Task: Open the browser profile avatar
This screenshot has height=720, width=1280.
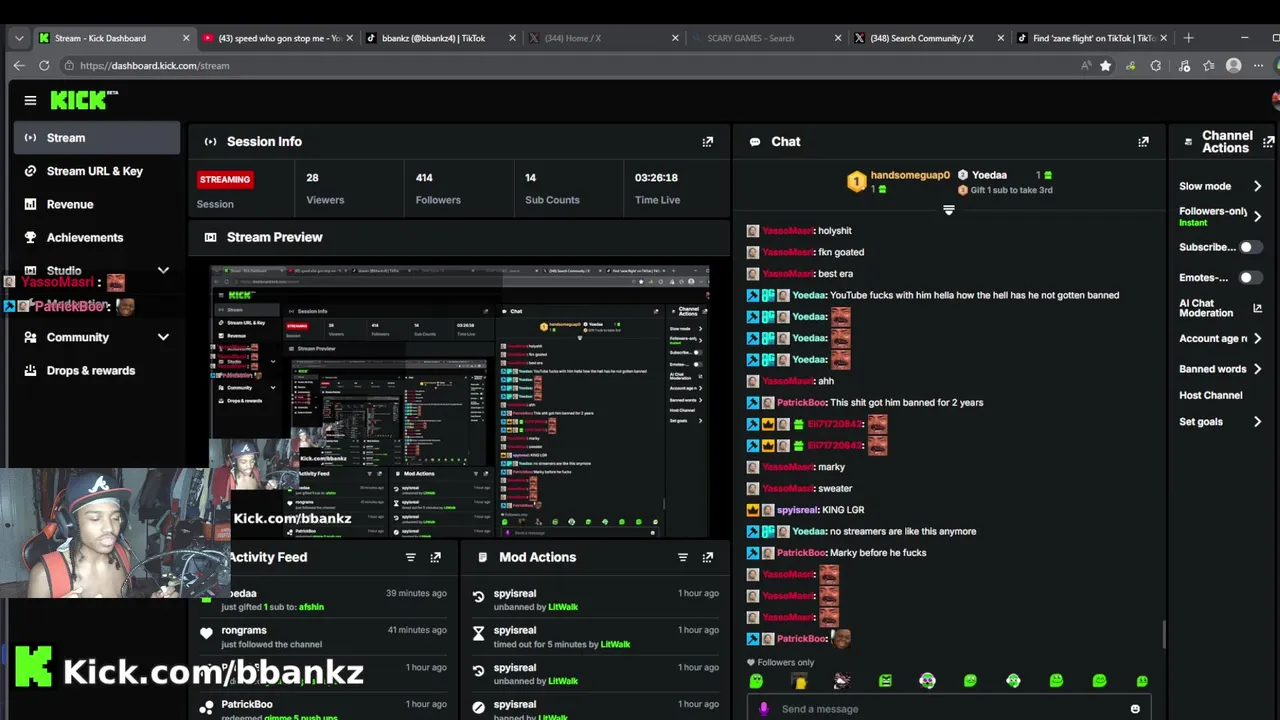Action: [1234, 65]
